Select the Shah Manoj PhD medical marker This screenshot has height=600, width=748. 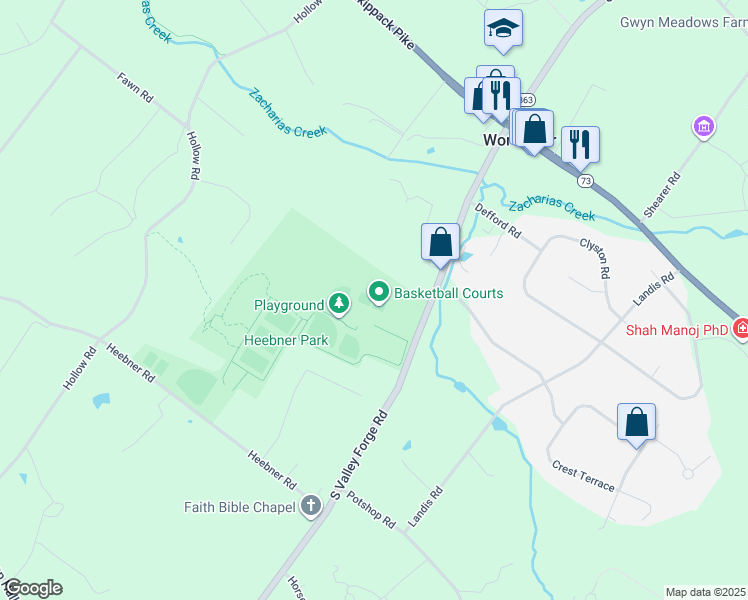tap(741, 329)
